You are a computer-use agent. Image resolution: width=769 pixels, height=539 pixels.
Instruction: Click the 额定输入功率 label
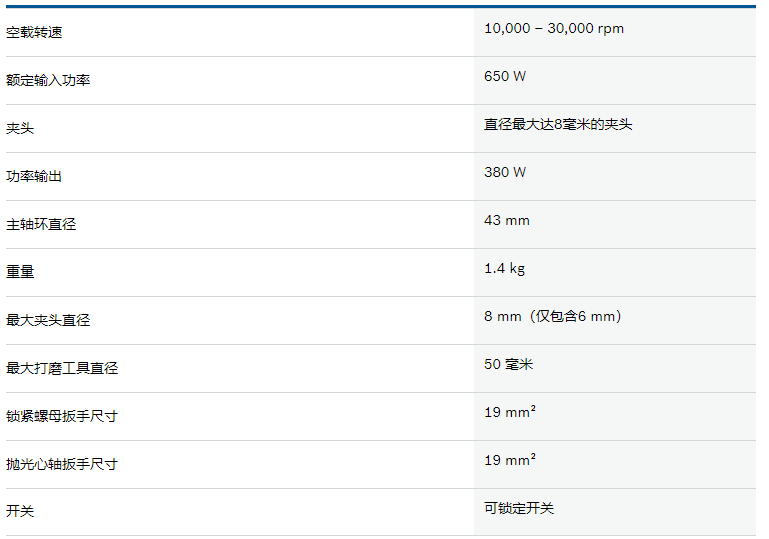click(x=48, y=80)
